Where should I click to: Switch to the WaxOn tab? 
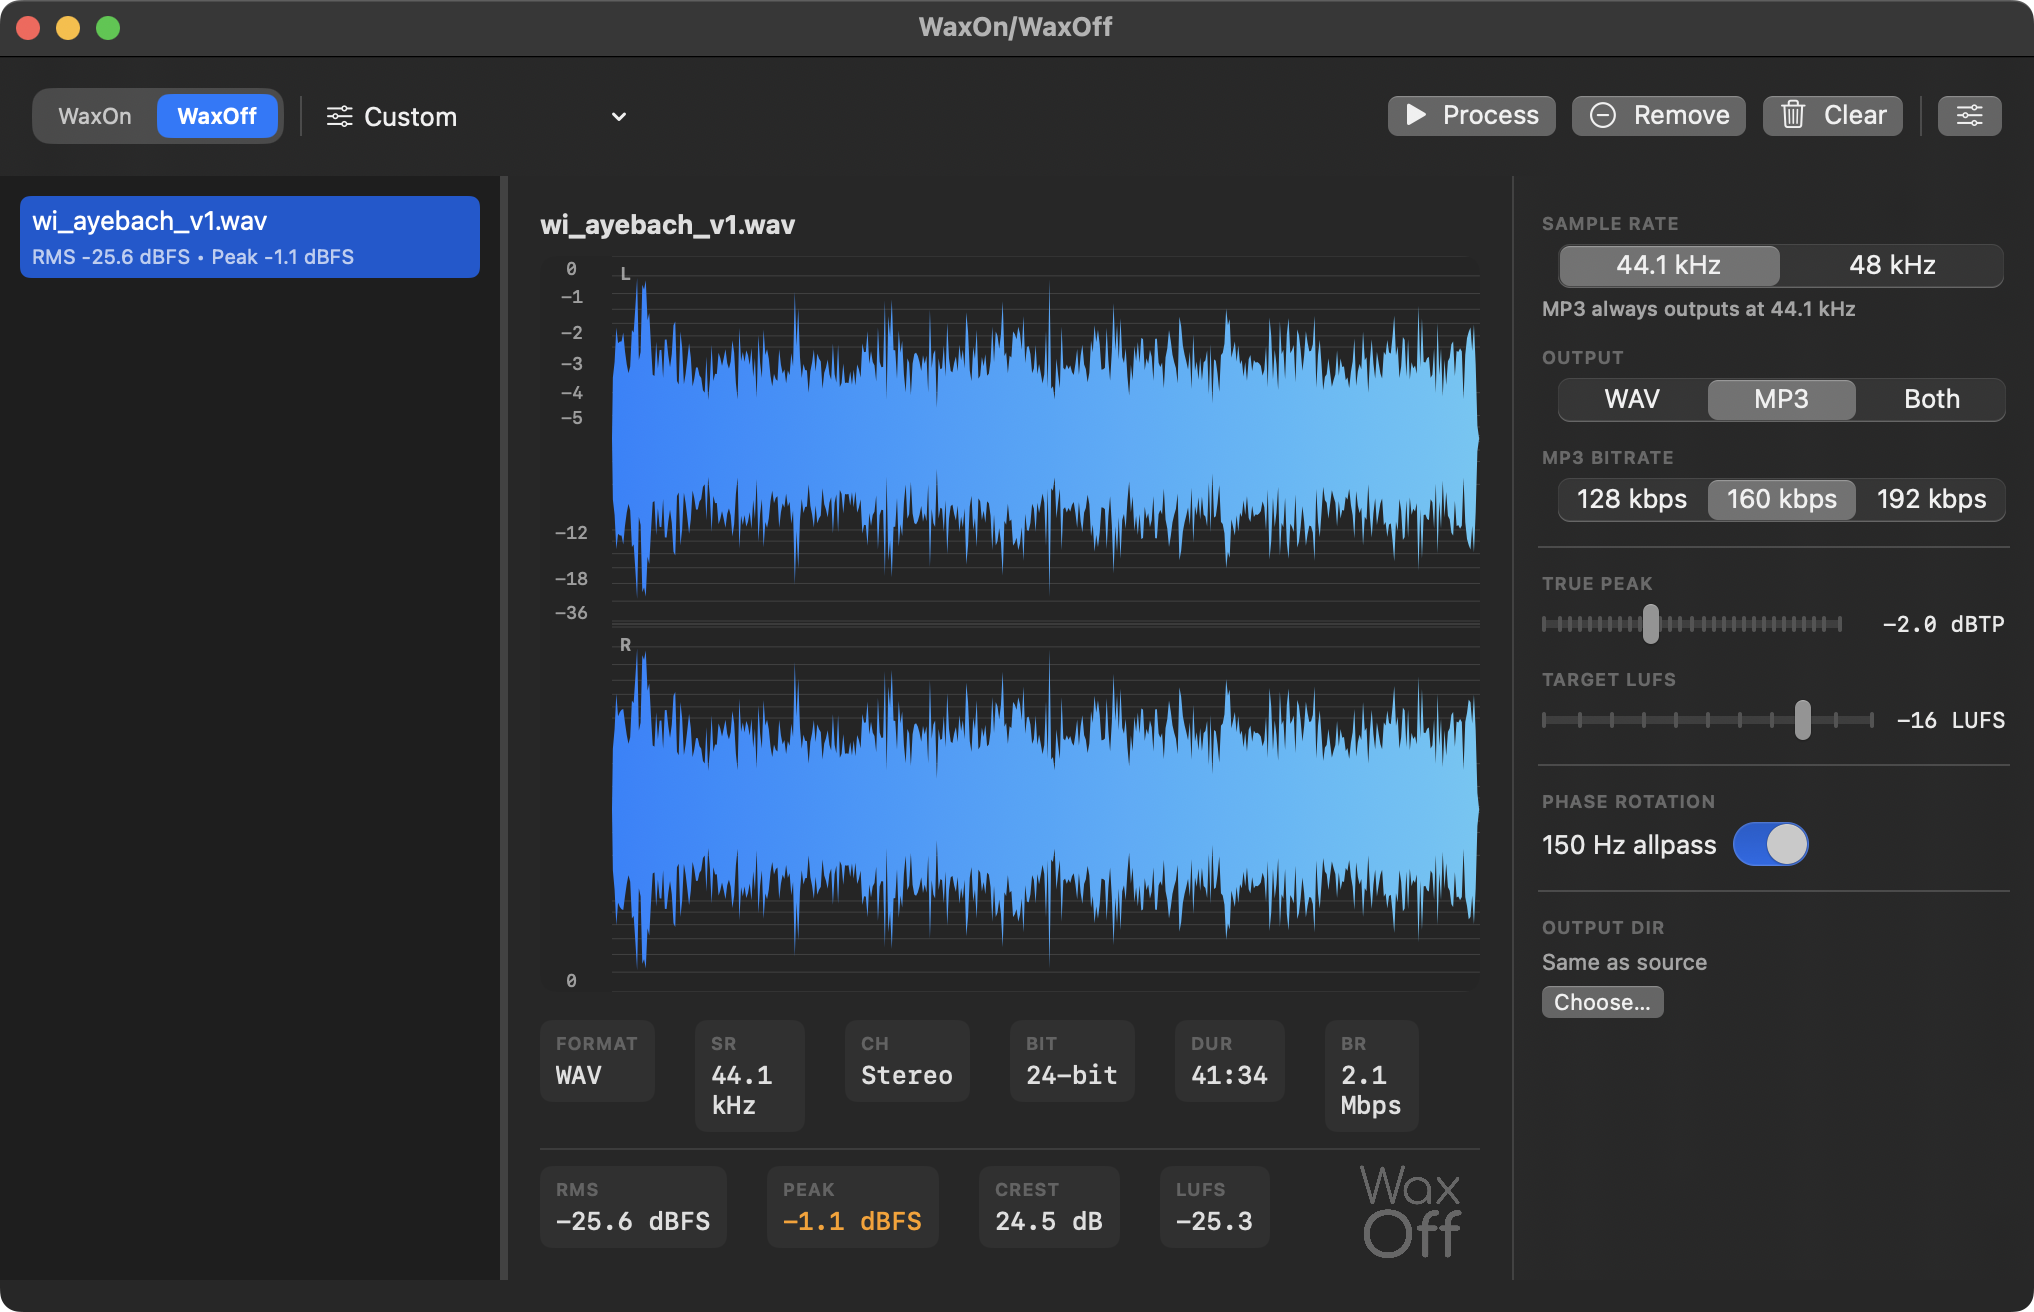(x=95, y=115)
